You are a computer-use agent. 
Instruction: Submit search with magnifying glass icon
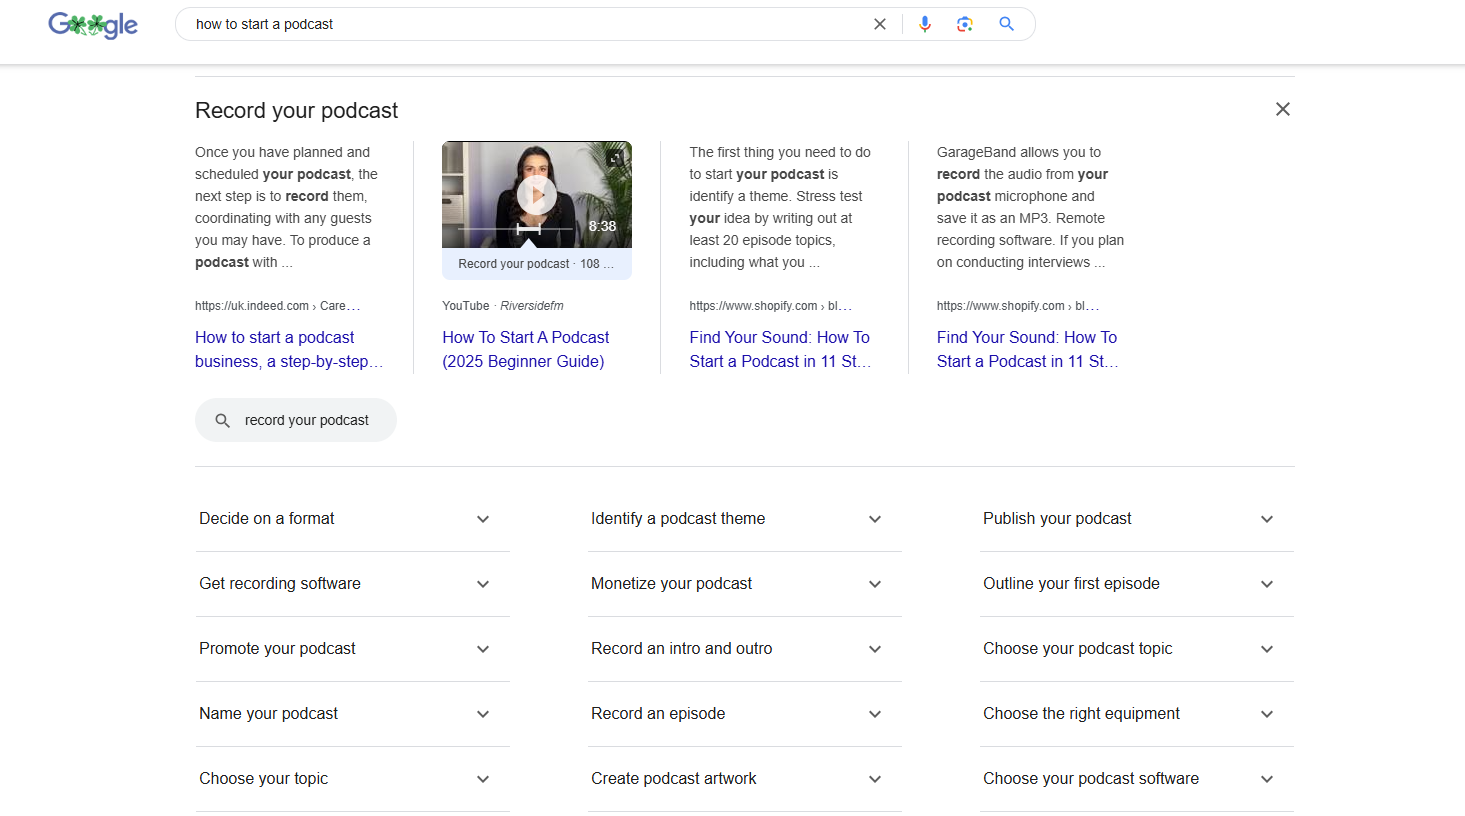click(1007, 24)
